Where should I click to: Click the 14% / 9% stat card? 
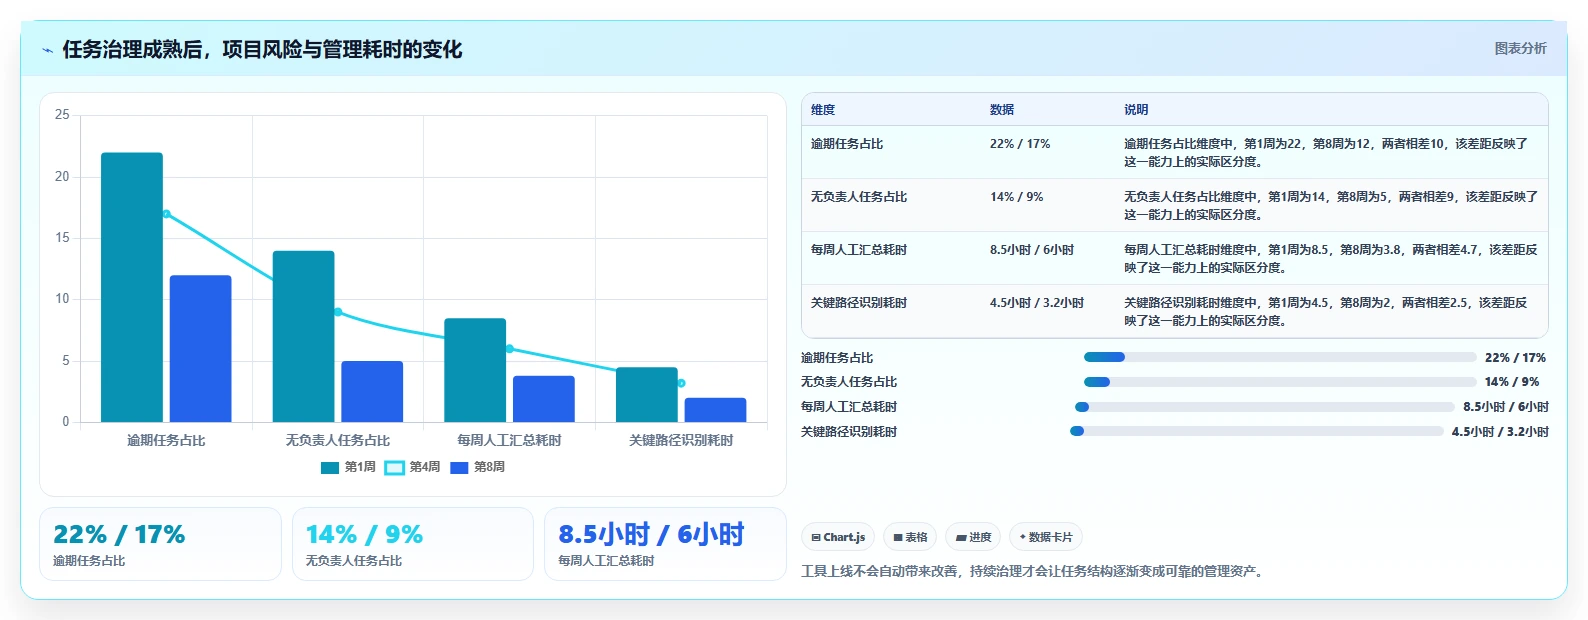point(412,544)
